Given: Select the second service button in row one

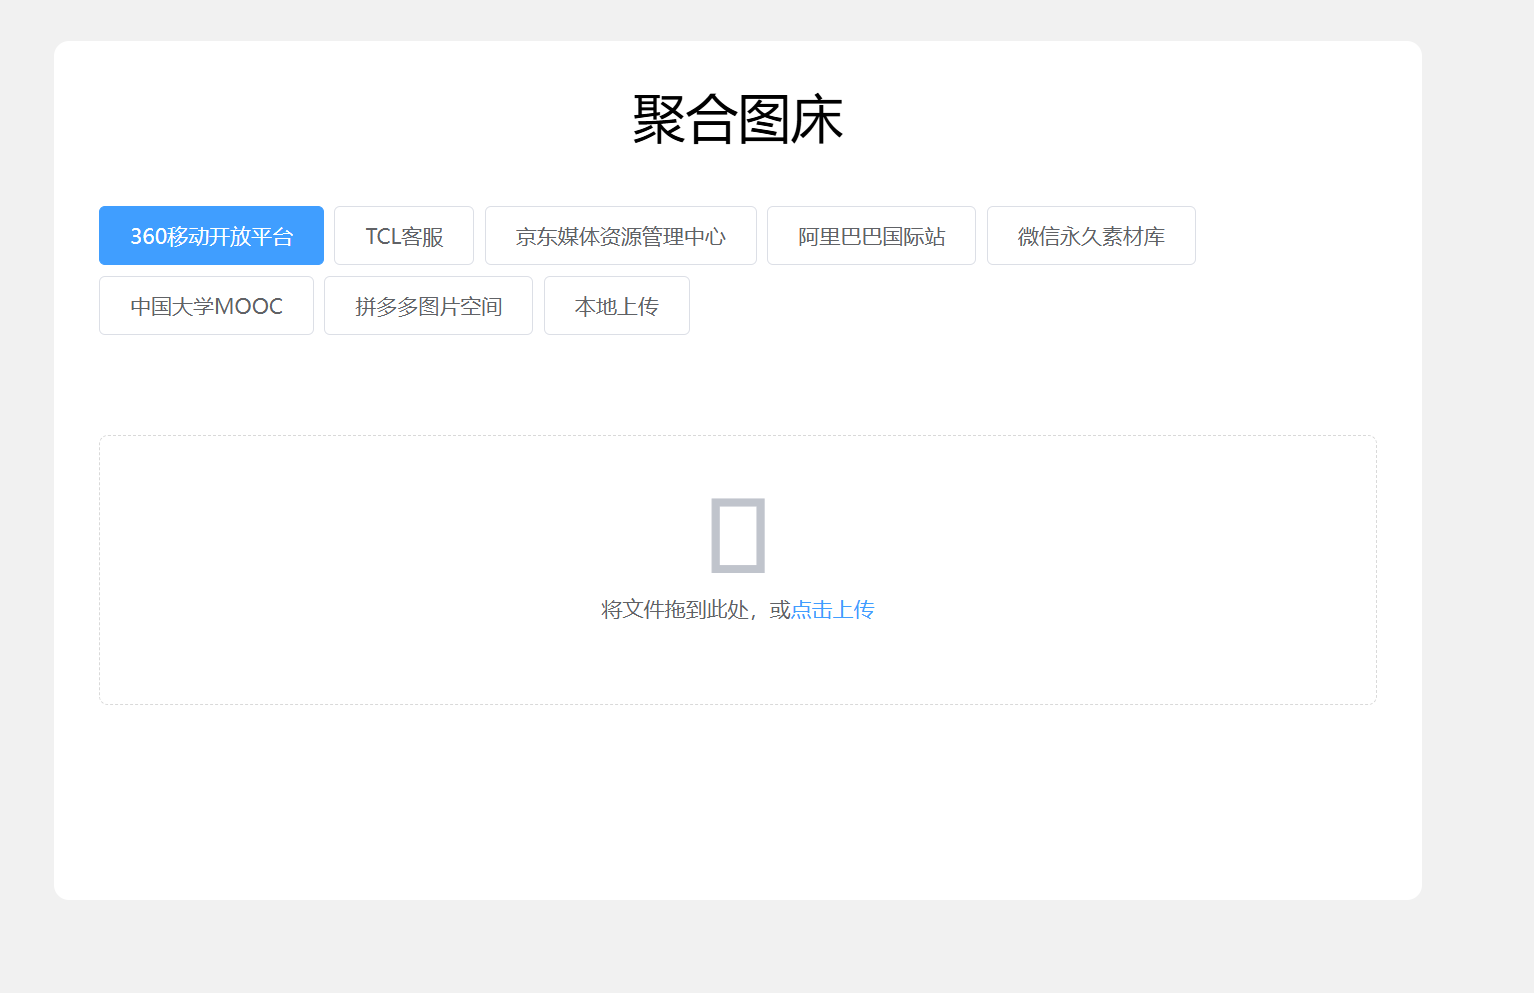Looking at the screenshot, I should coord(404,235).
